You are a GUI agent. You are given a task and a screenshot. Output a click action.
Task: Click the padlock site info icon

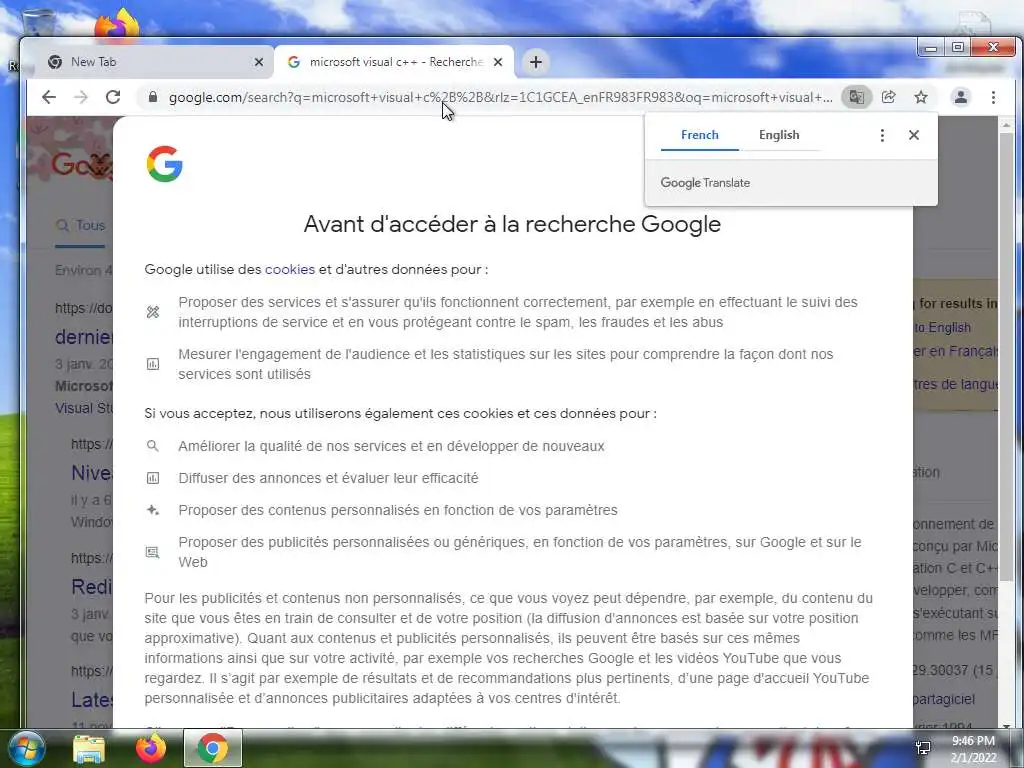[x=153, y=97]
